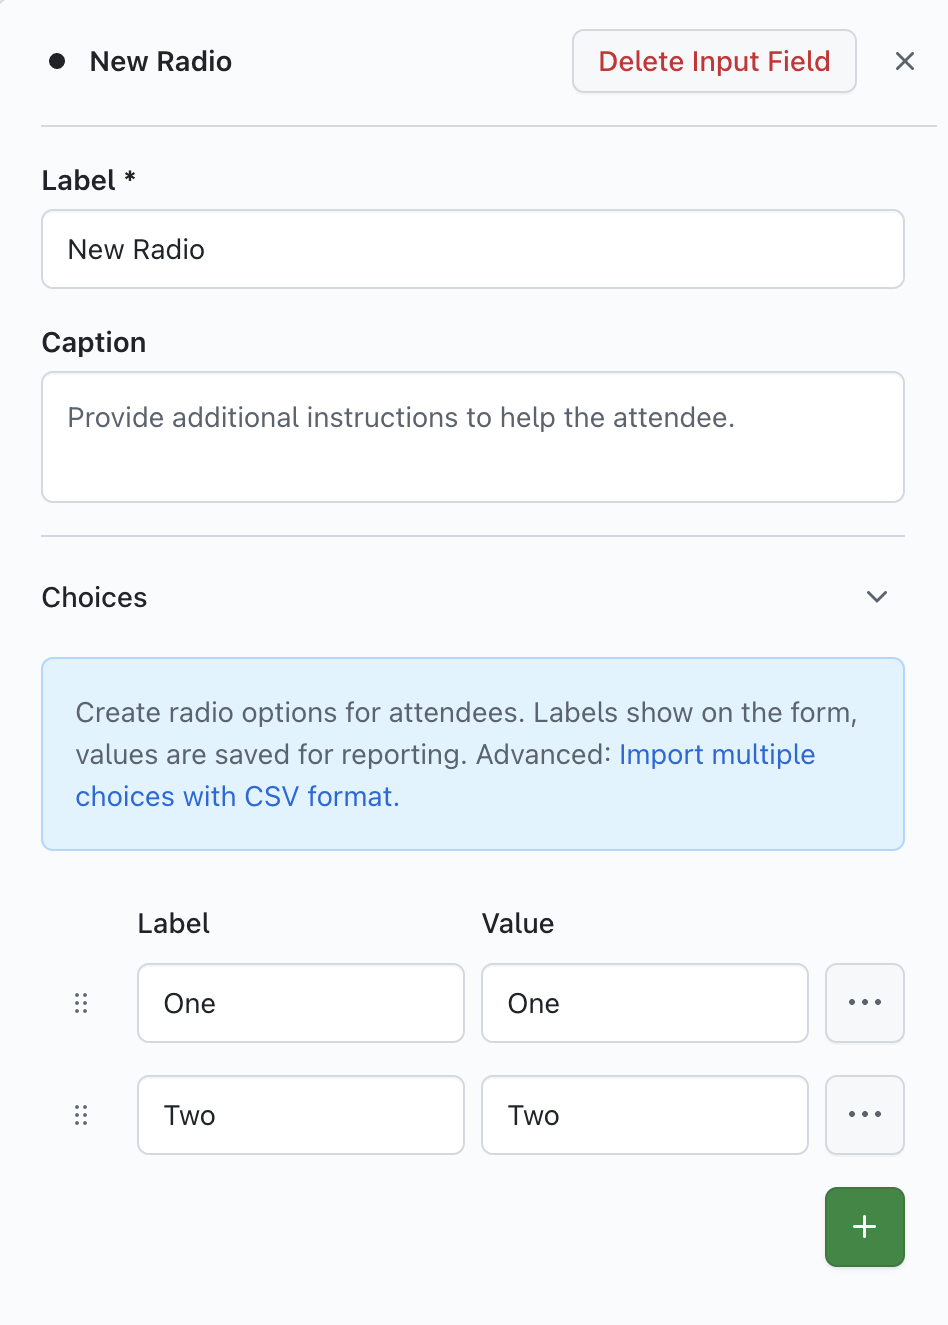Click the Label field containing Two
The image size is (948, 1325).
click(300, 1115)
